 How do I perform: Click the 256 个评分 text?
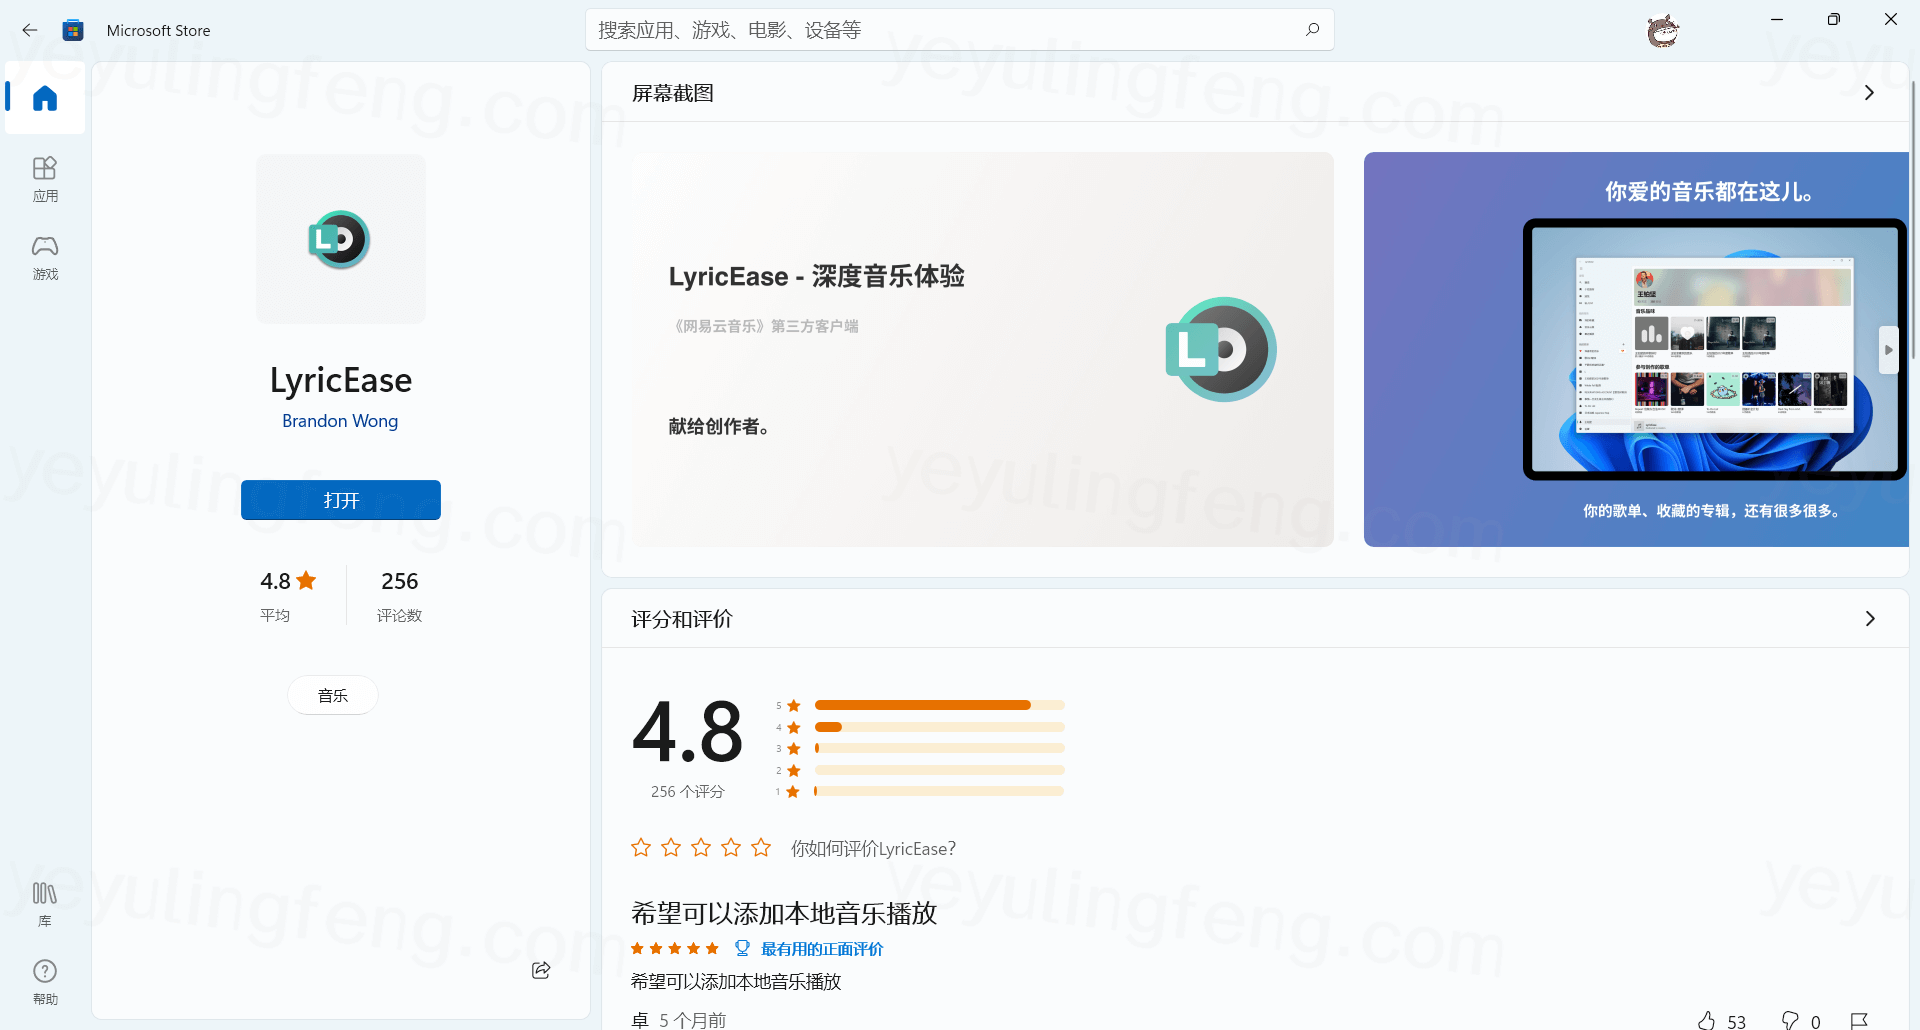click(x=687, y=791)
